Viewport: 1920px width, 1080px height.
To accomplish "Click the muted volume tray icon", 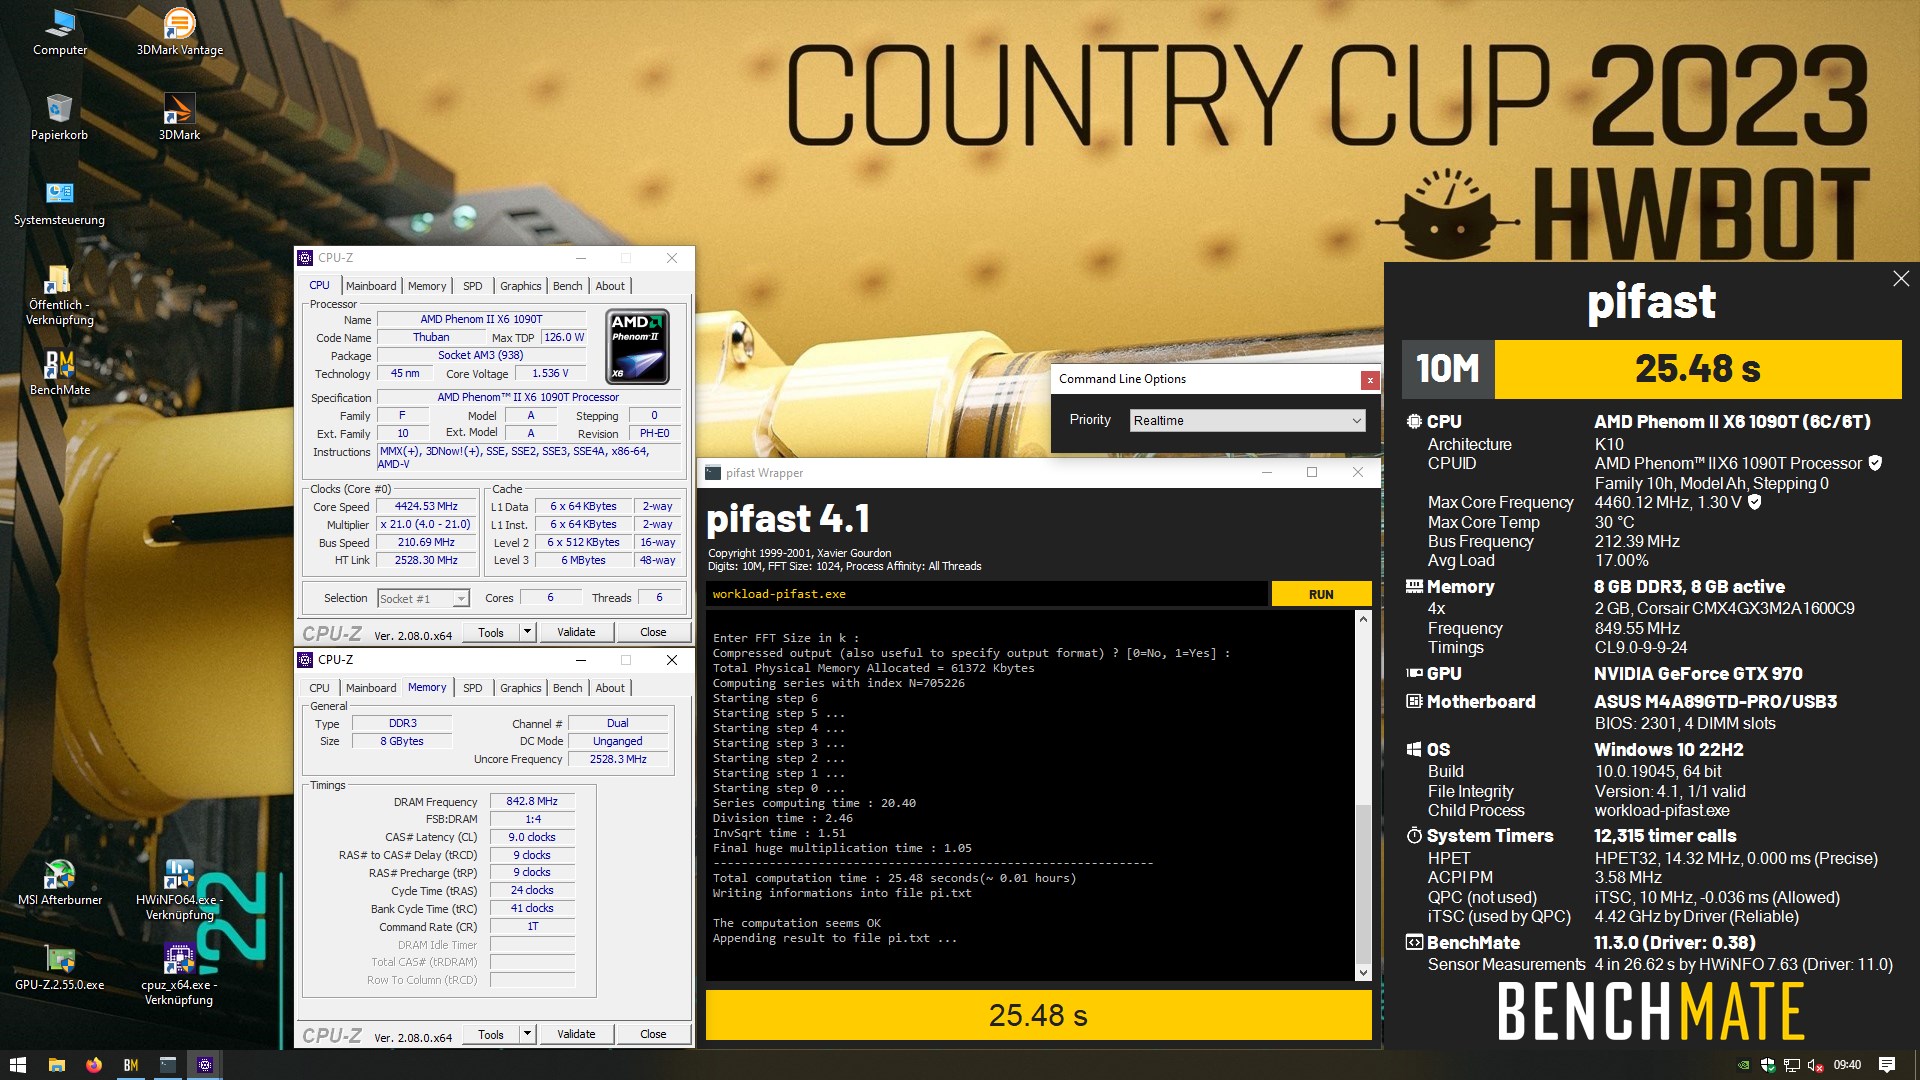I will coord(1816,1065).
